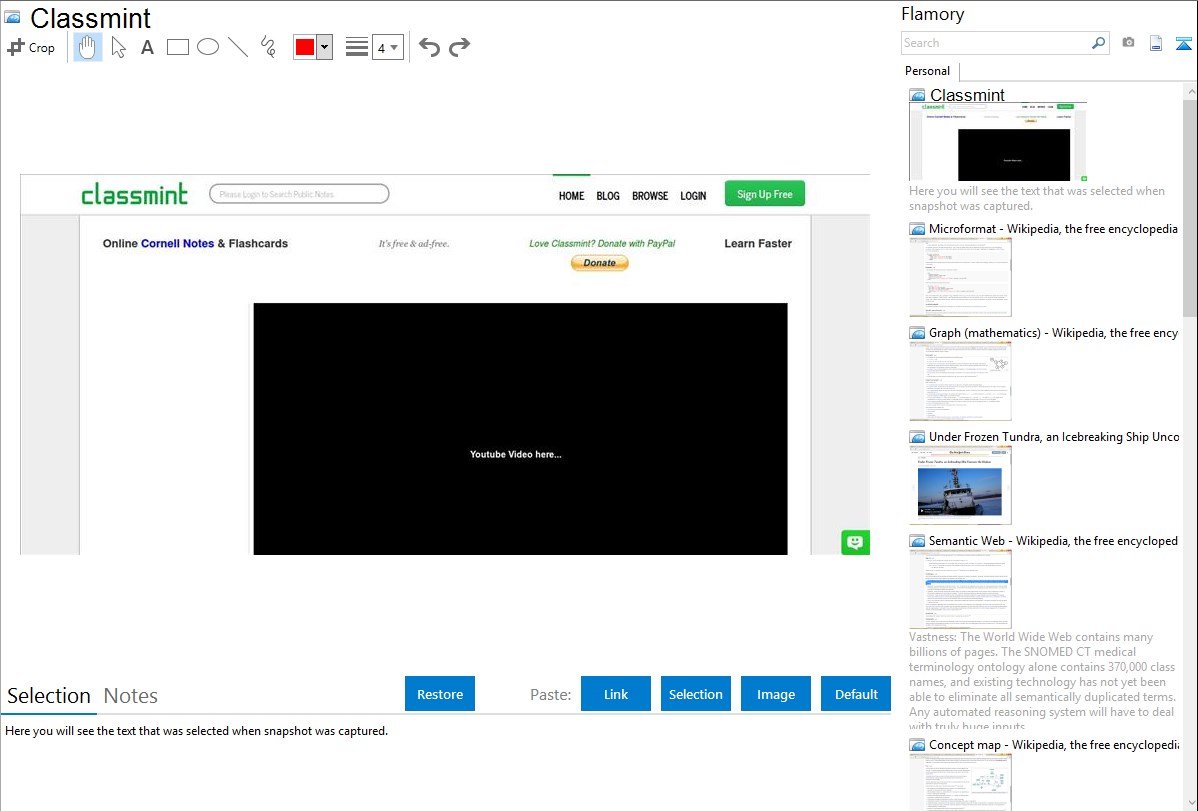Click HOME in the snapshot navigation
Image resolution: width=1198 pixels, height=811 pixels.
(571, 196)
